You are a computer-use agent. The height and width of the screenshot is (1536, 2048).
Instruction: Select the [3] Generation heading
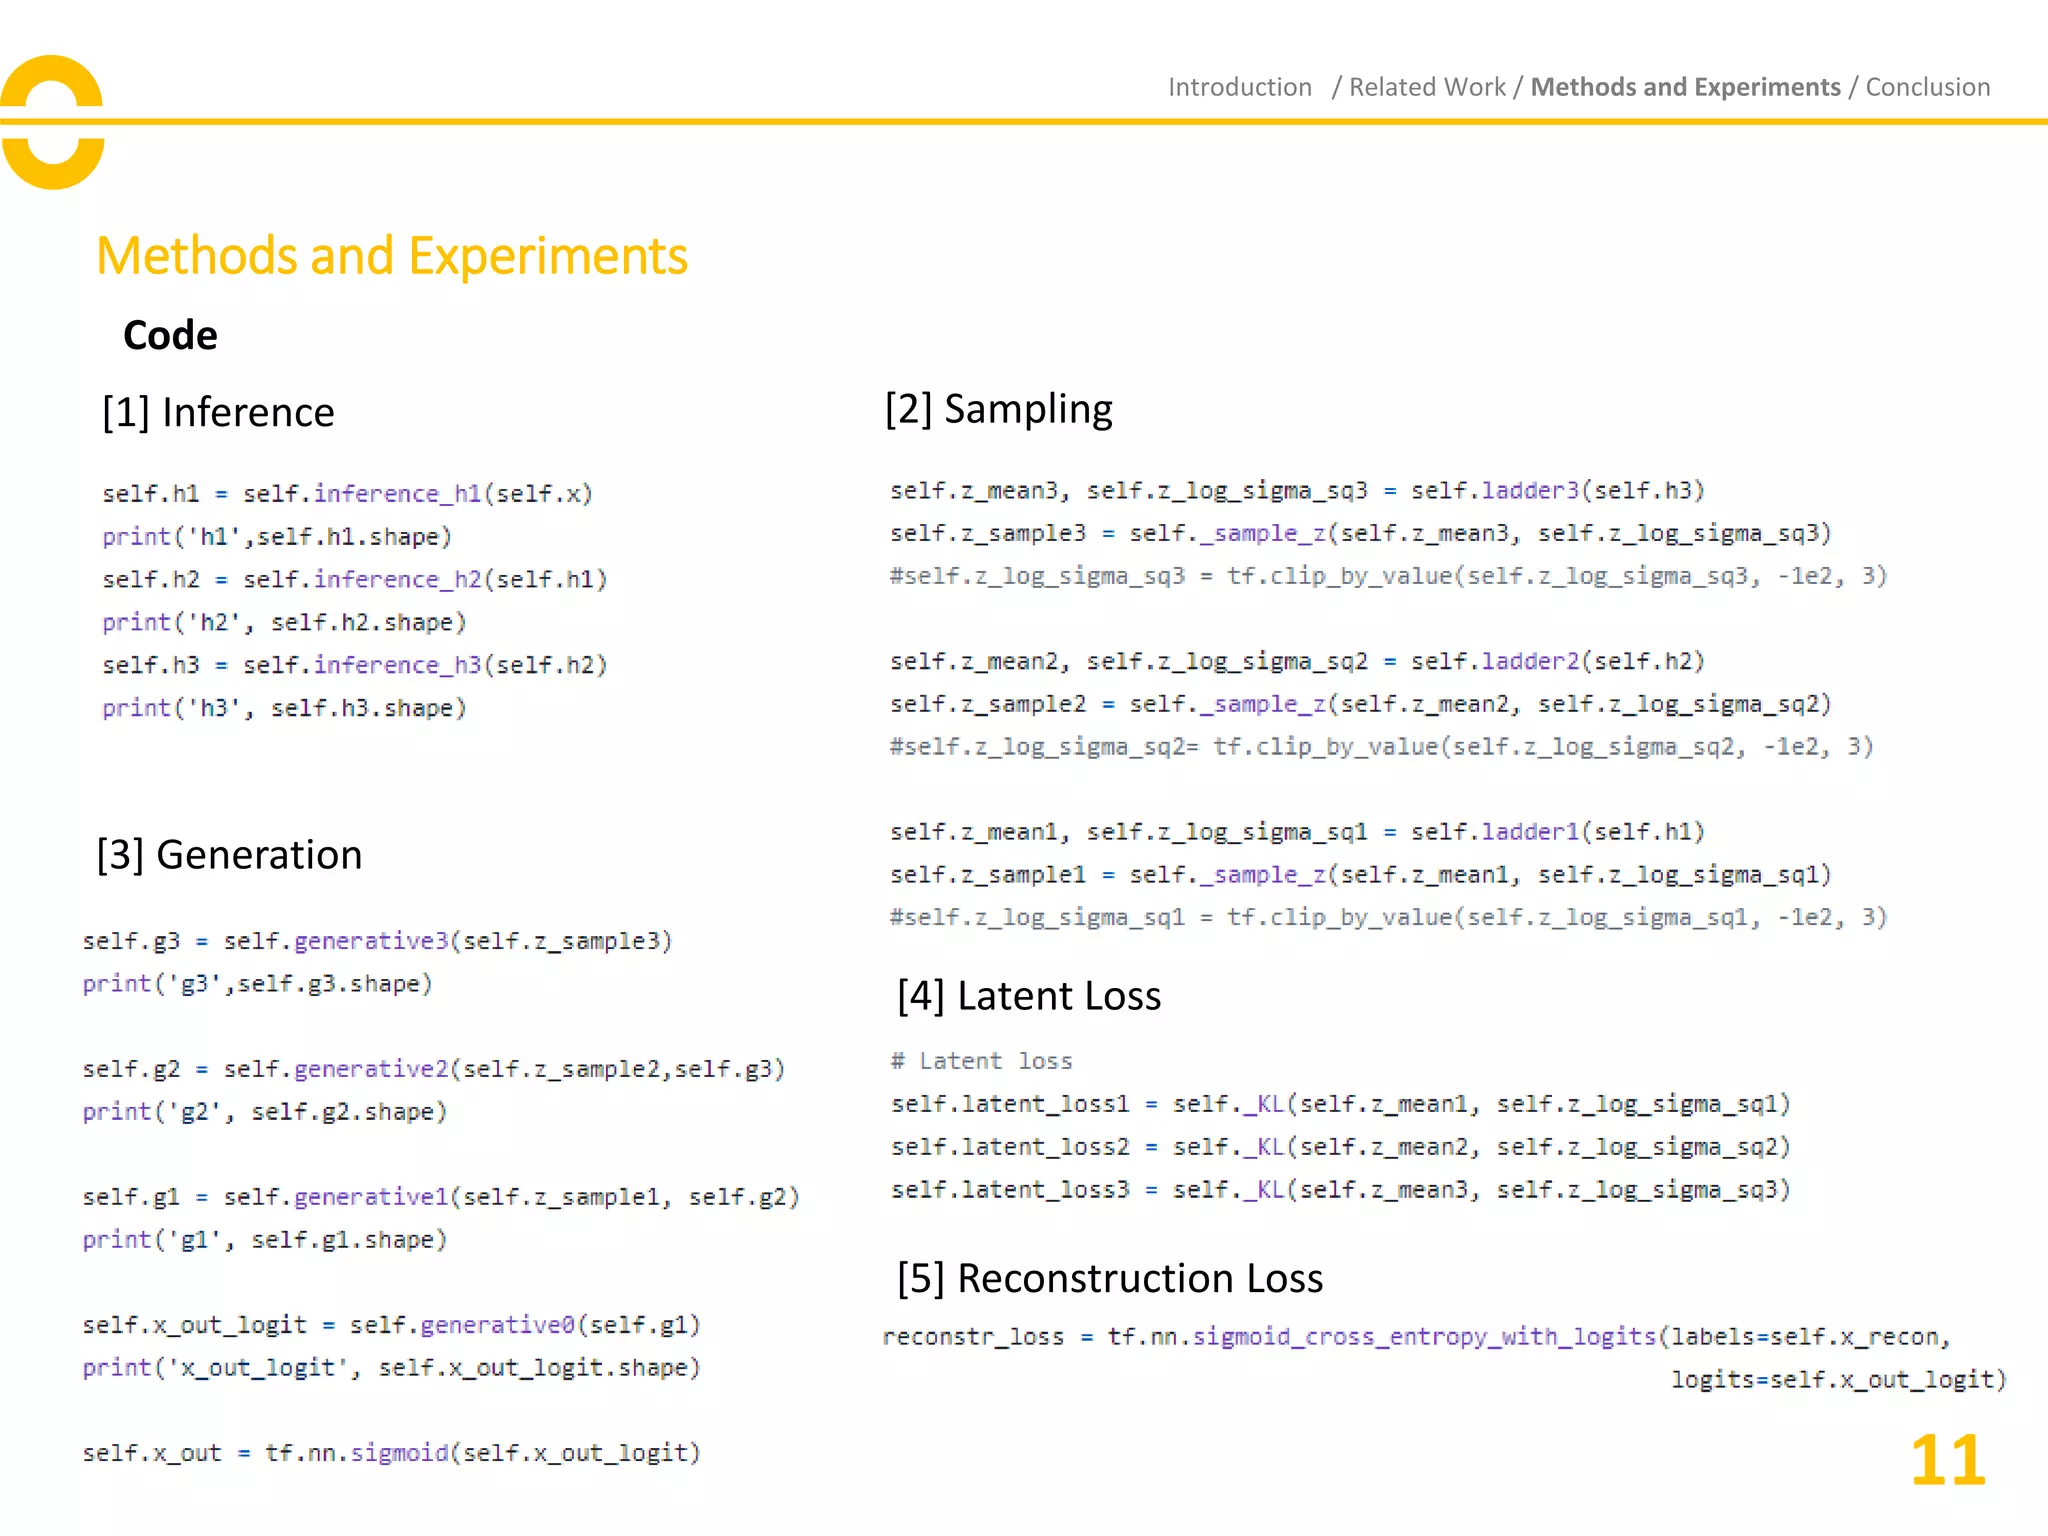click(229, 855)
